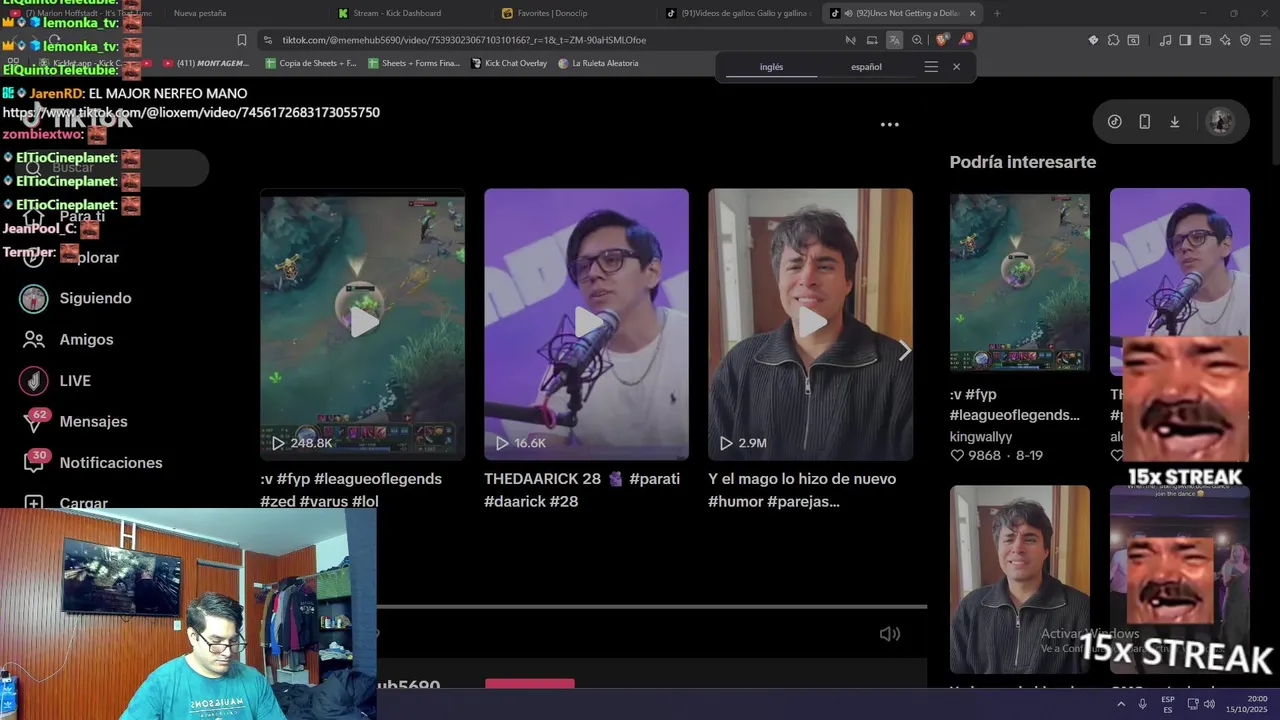Close the Uncs Not Getting a Dollar tab
The image size is (1280, 720).
coord(972,13)
